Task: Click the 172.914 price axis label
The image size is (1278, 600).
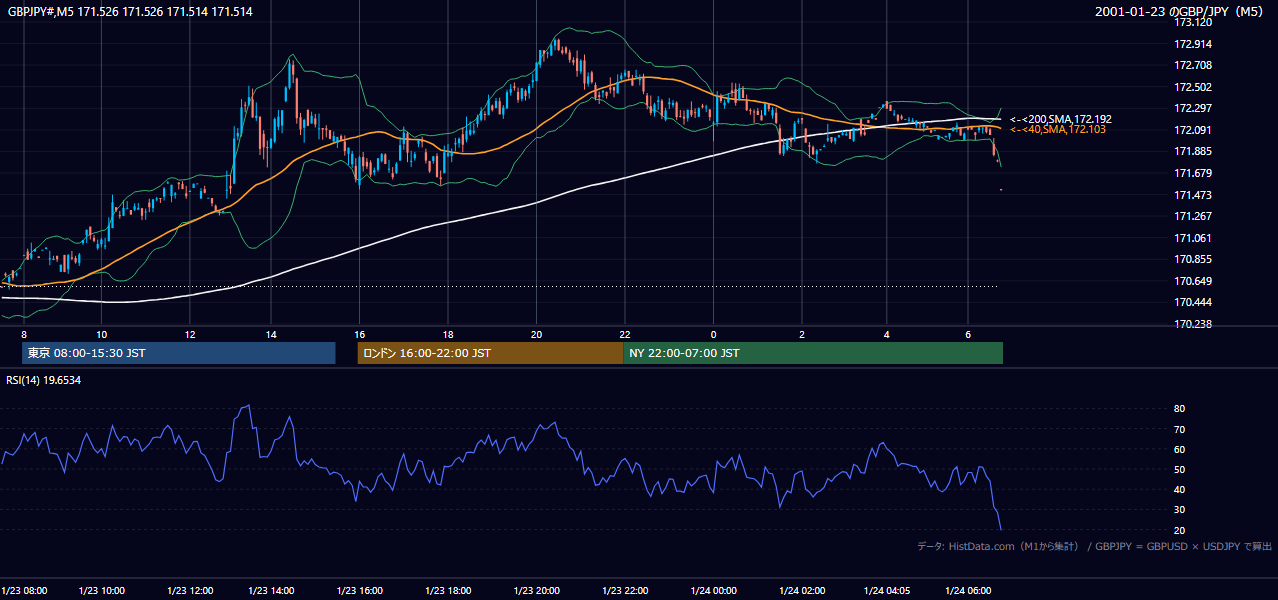Action: pyautogui.click(x=1192, y=44)
